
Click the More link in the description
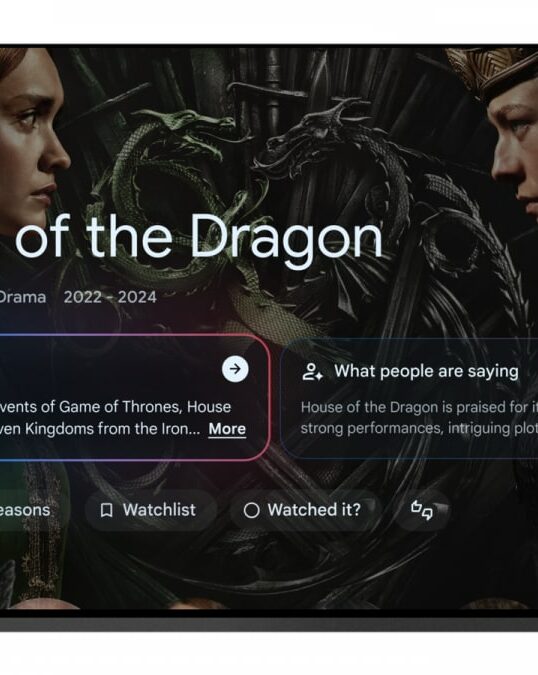coord(227,429)
